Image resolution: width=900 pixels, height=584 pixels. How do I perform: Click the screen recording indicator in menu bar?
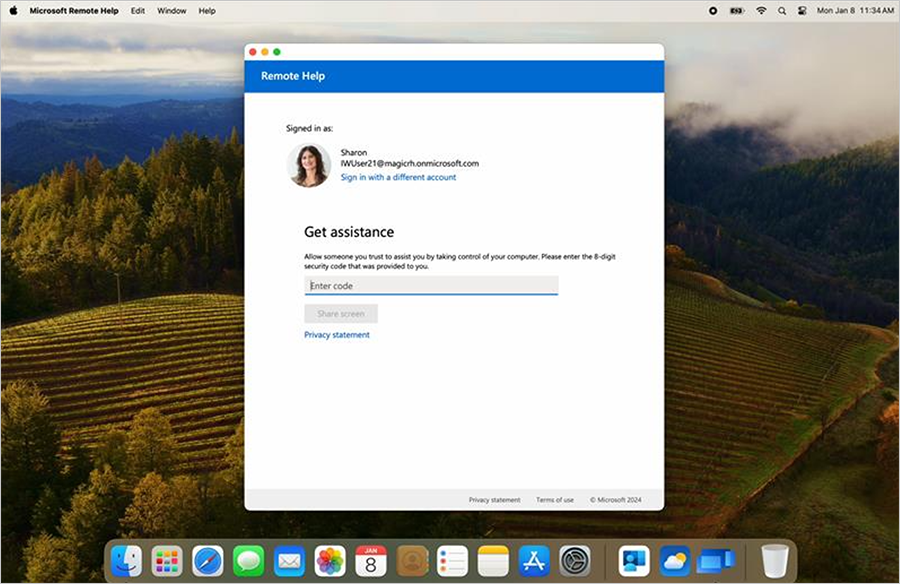point(713,10)
